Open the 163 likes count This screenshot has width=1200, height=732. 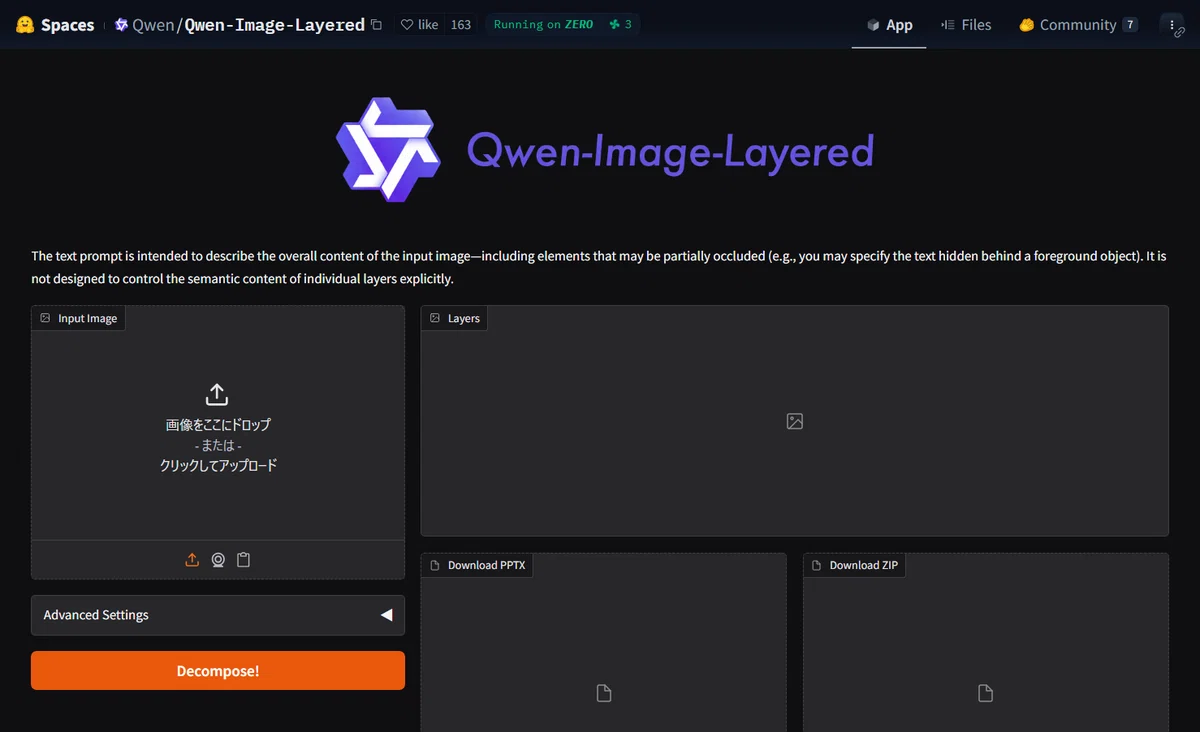pyautogui.click(x=460, y=25)
